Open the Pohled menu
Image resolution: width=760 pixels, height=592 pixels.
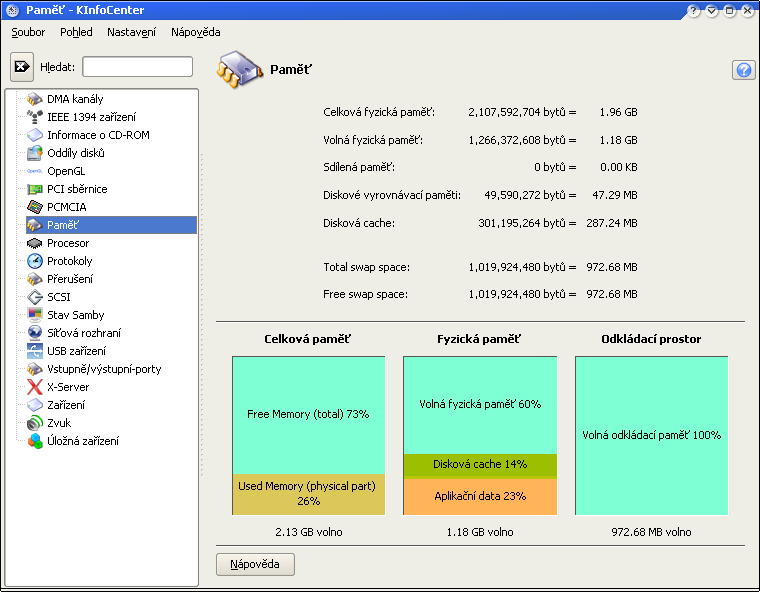(x=76, y=32)
